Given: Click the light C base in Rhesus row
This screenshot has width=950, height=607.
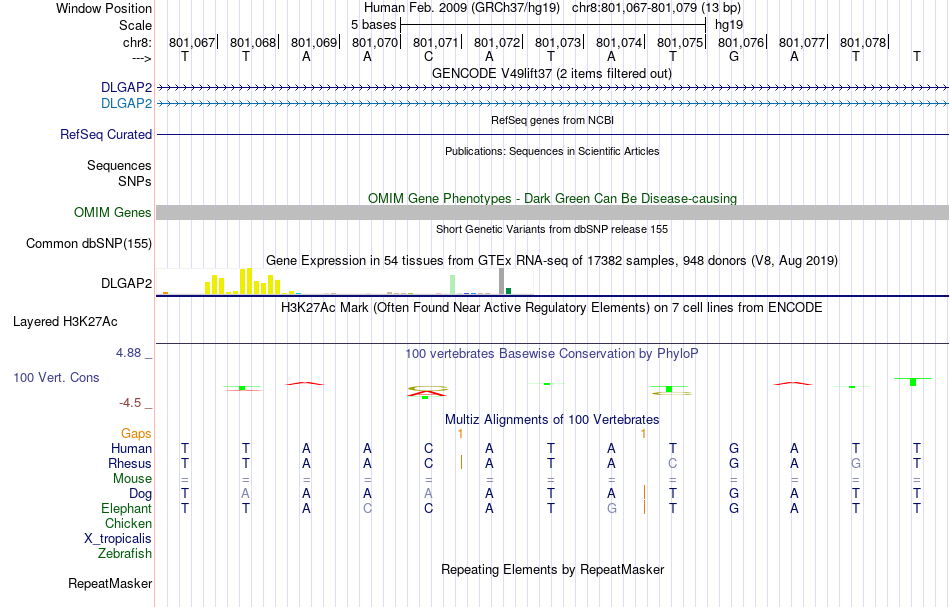Looking at the screenshot, I should pyautogui.click(x=673, y=463).
